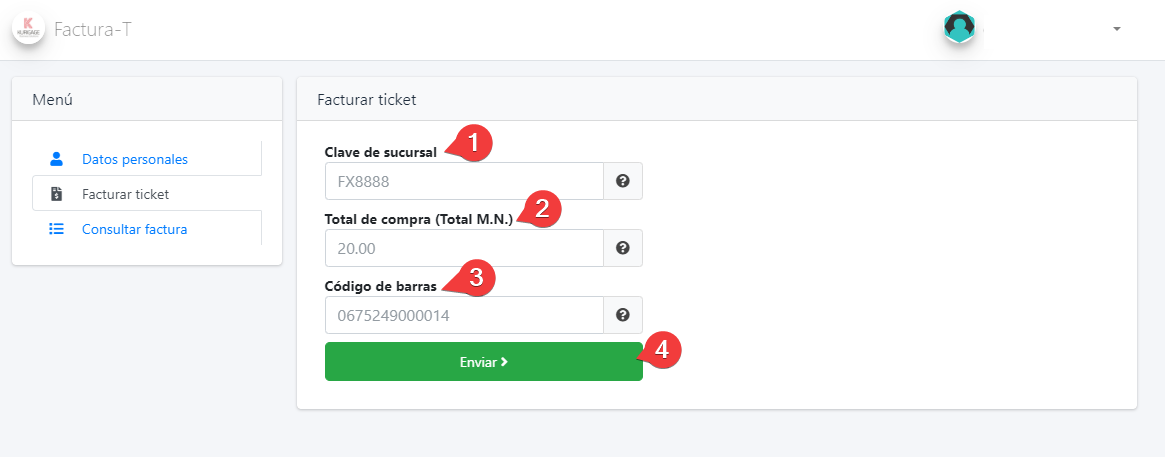Click the Clave de sucursal field label

pyautogui.click(x=380, y=152)
